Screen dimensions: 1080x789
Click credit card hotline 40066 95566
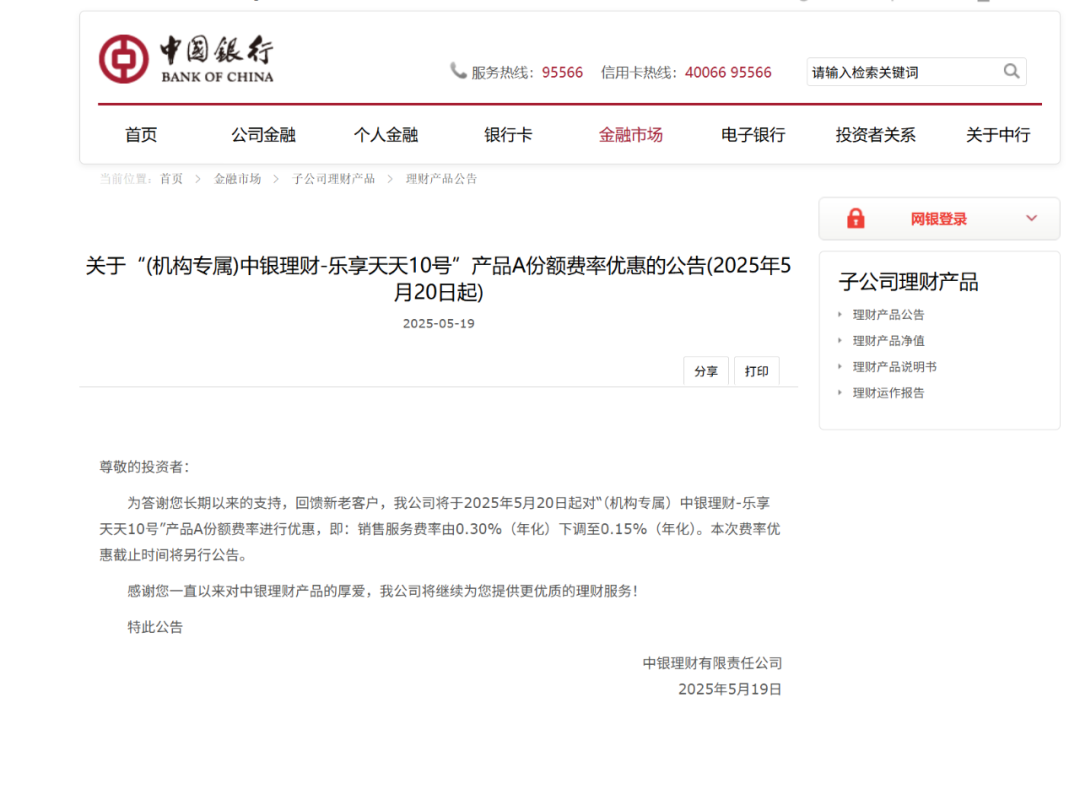pos(728,72)
